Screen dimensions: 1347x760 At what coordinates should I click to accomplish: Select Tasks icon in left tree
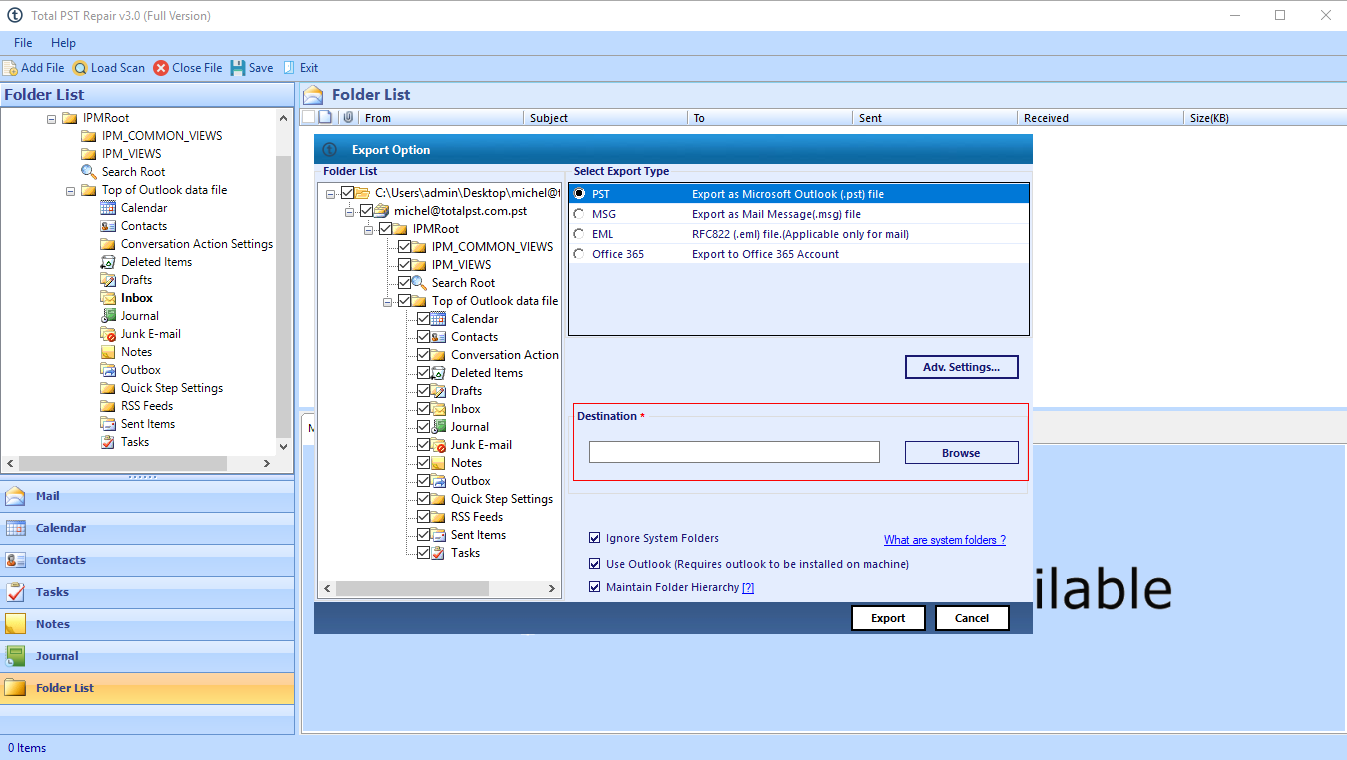pyautogui.click(x=108, y=442)
